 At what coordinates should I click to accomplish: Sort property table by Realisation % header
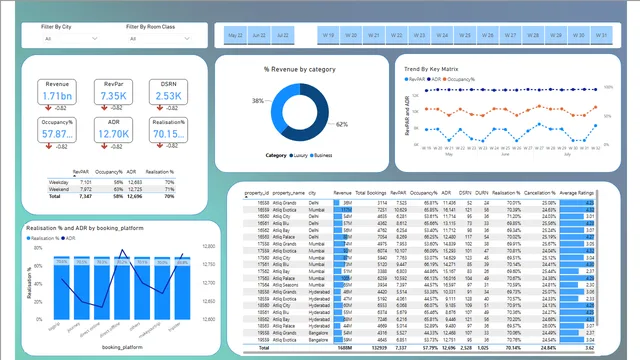pos(506,193)
